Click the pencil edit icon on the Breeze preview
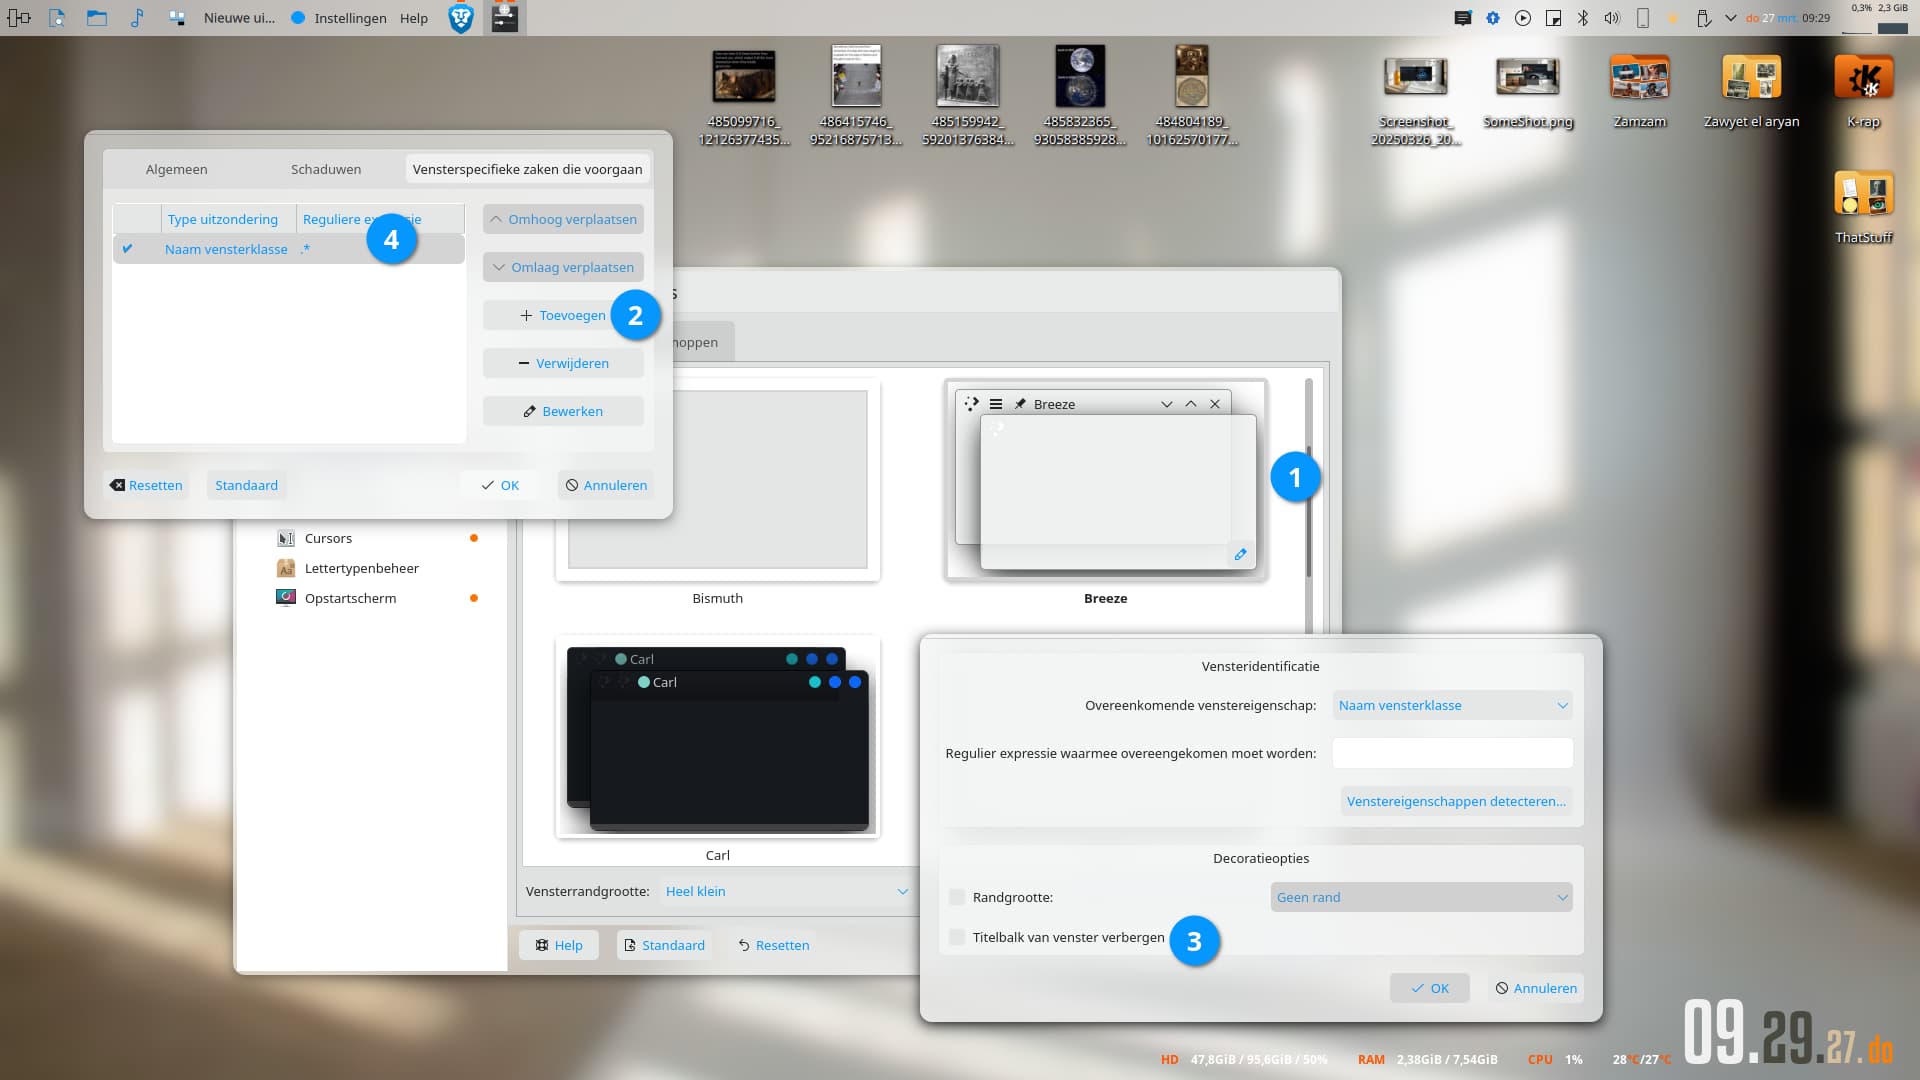Image resolution: width=1920 pixels, height=1080 pixels. click(x=1240, y=554)
